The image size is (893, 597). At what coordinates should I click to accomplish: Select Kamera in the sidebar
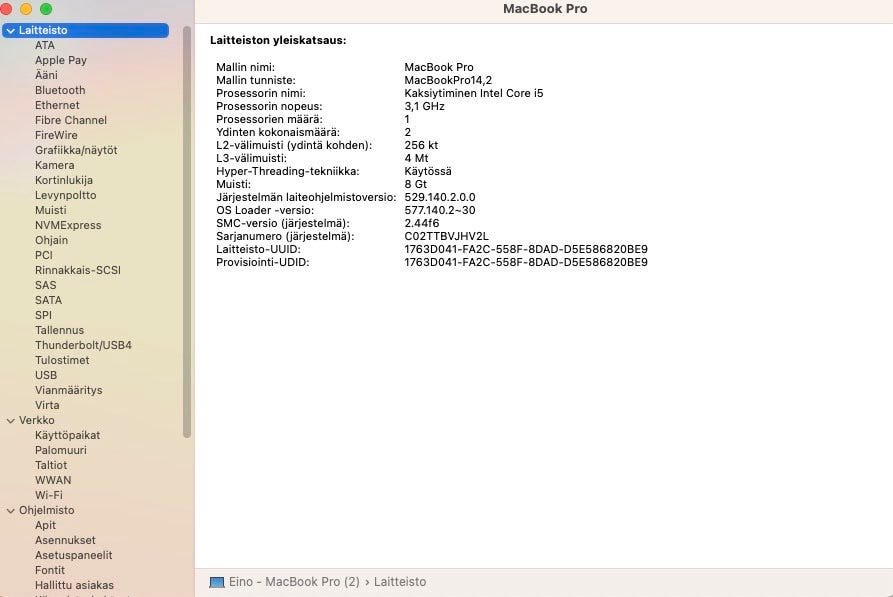click(54, 165)
